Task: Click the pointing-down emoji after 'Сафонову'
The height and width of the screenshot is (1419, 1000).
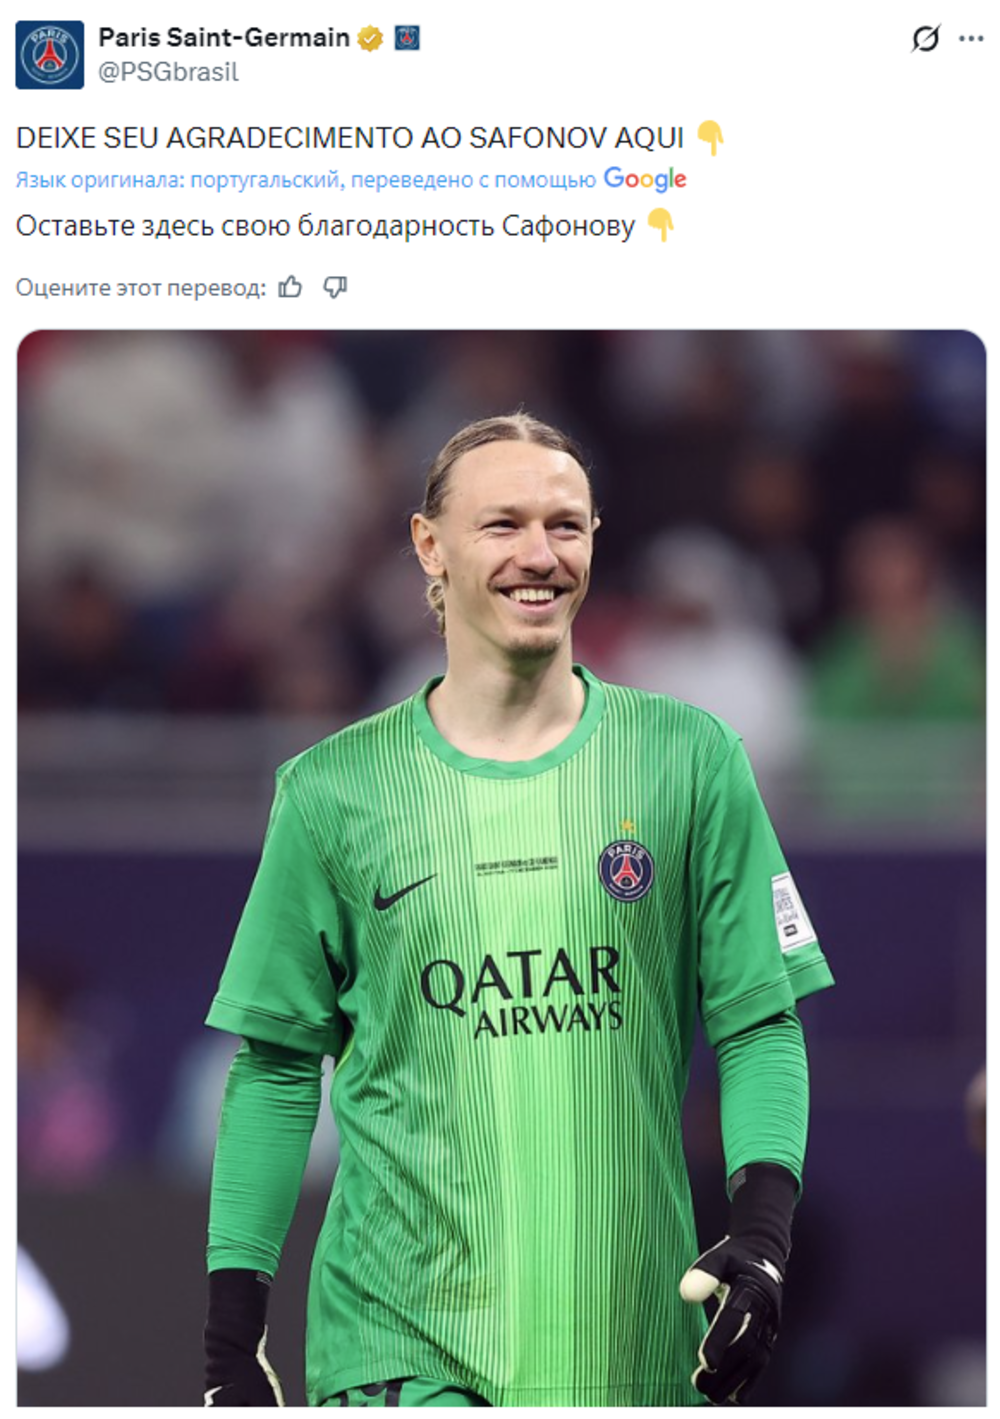Action: click(x=661, y=226)
